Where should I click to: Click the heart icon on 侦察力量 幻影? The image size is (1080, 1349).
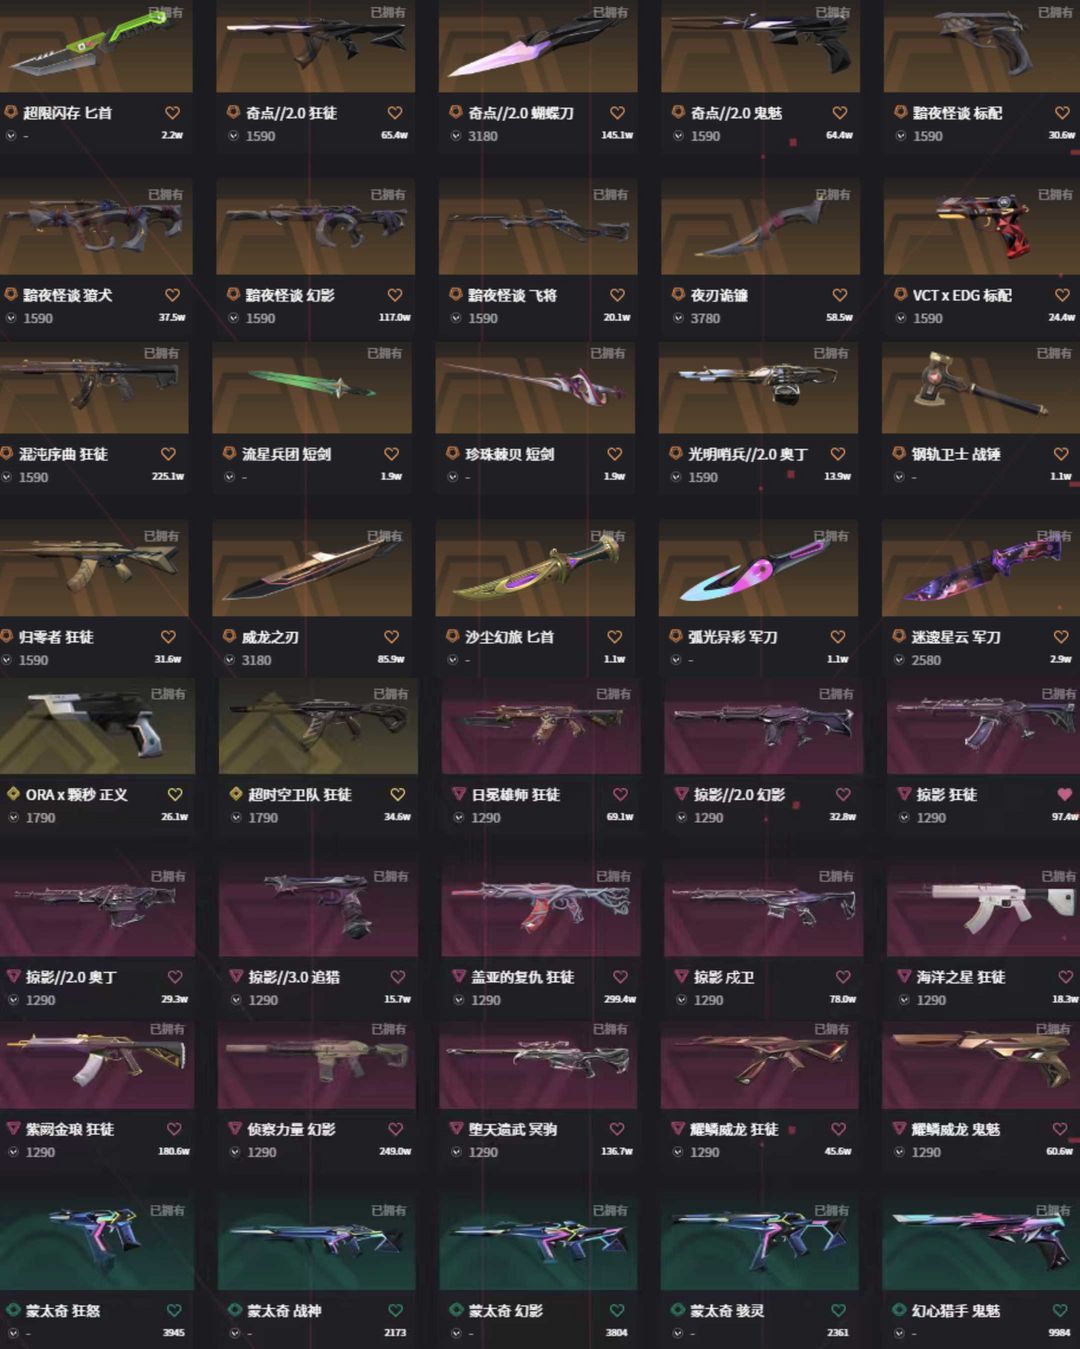pyautogui.click(x=395, y=1129)
